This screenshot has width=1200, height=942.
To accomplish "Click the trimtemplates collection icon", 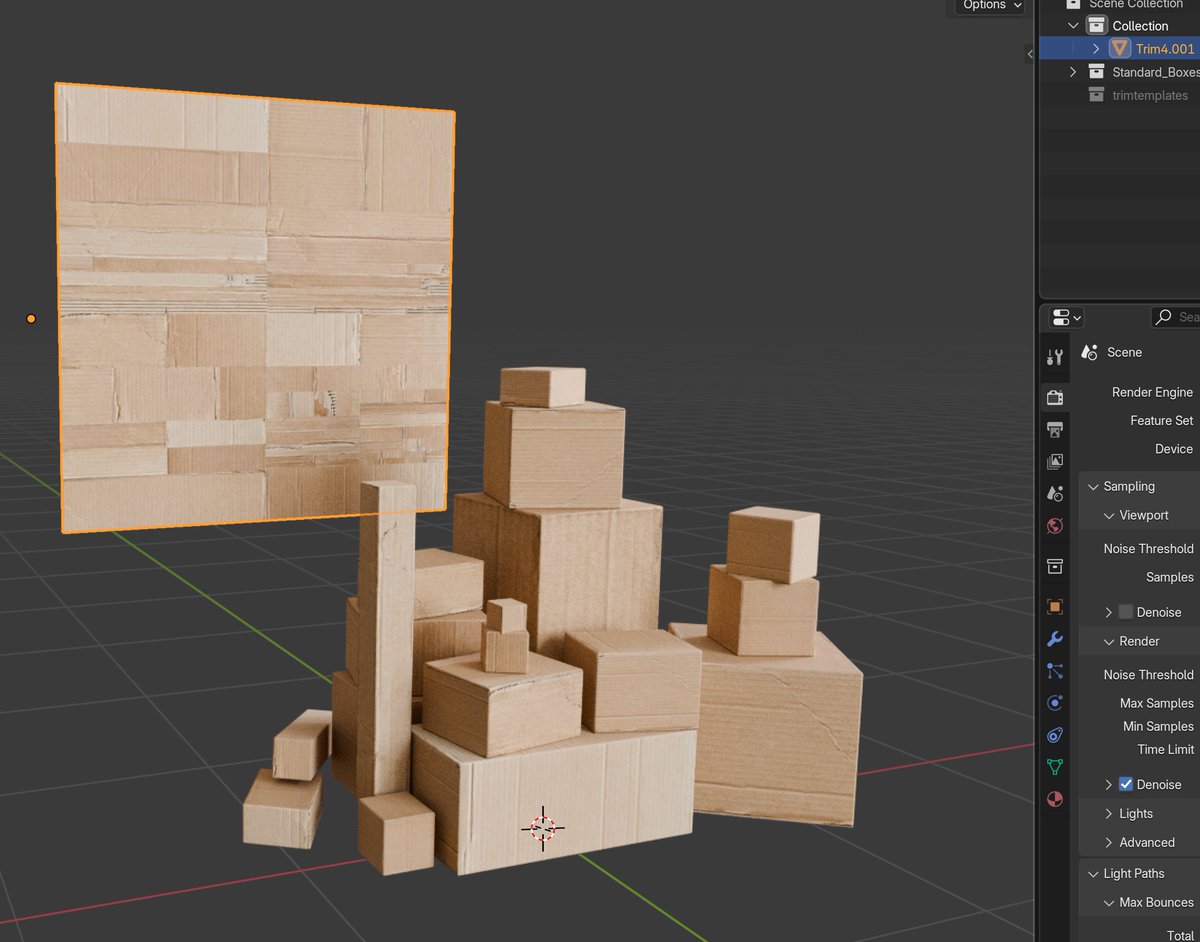I will [1097, 95].
